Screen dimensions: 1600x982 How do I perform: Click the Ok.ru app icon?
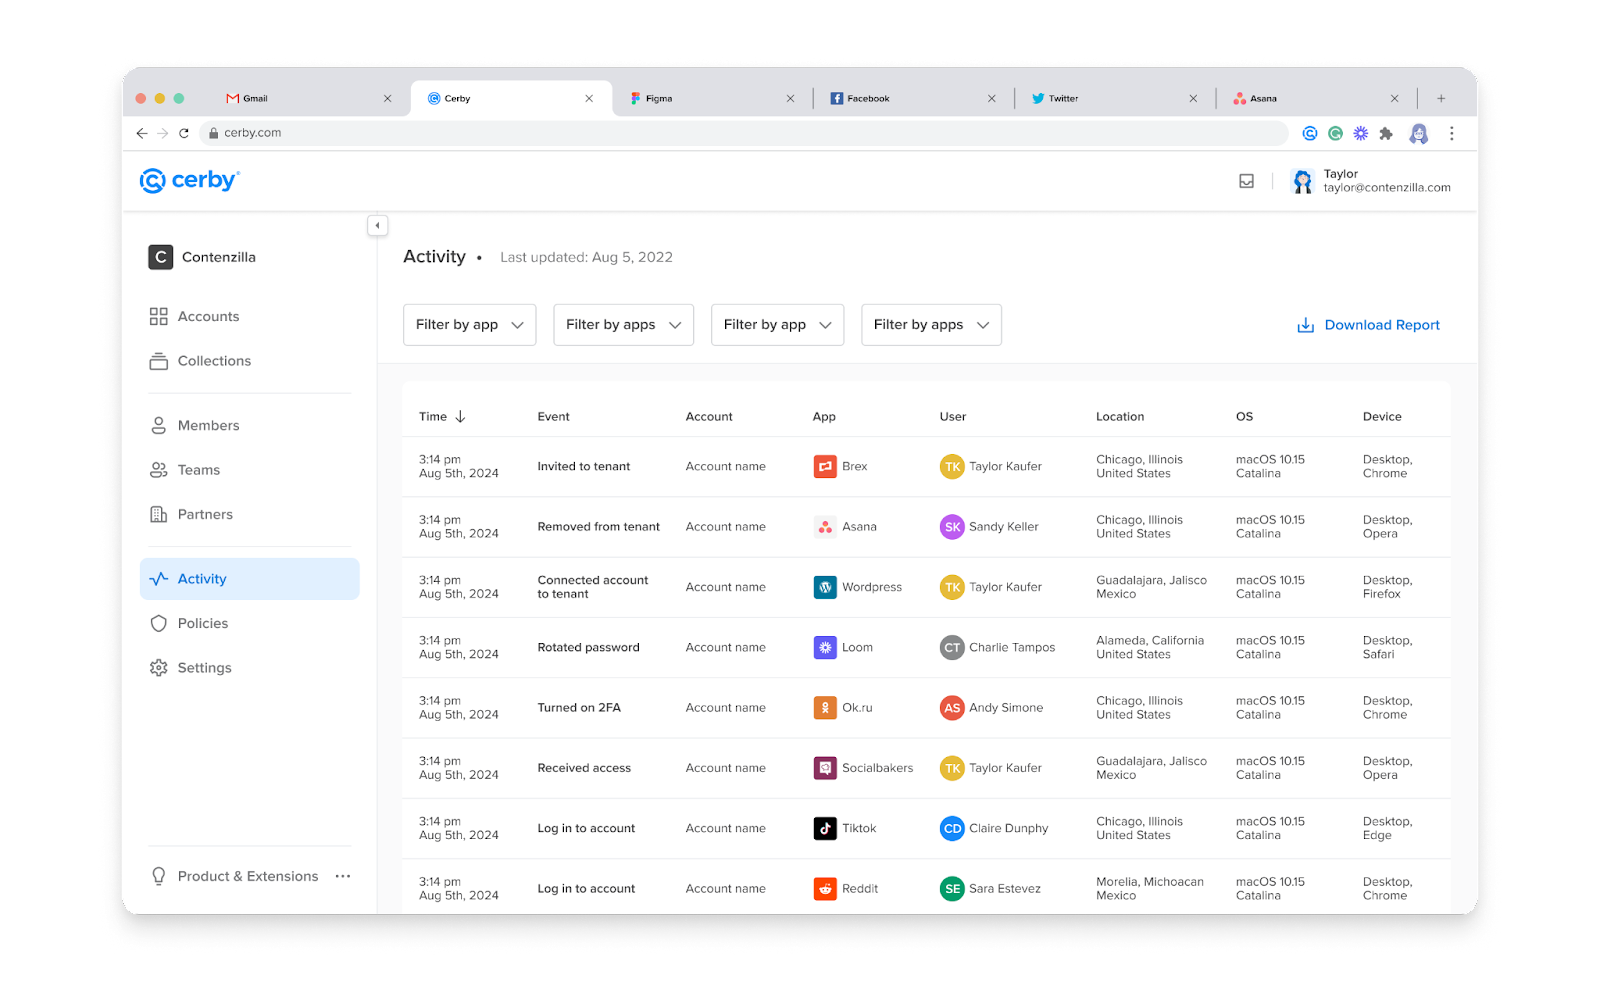click(825, 708)
